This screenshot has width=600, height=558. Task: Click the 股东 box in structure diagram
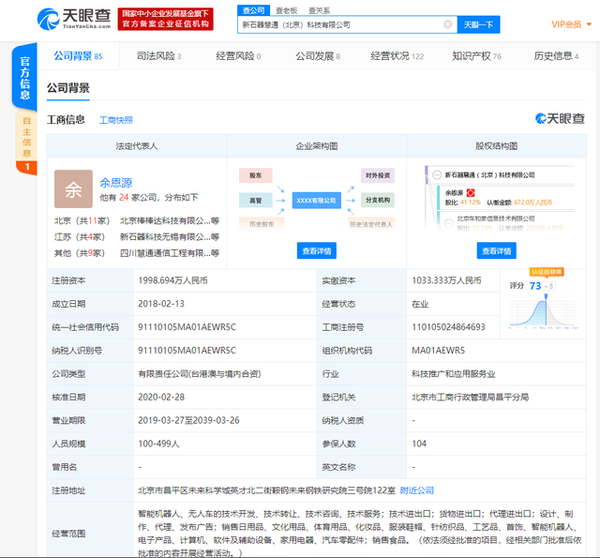256,176
